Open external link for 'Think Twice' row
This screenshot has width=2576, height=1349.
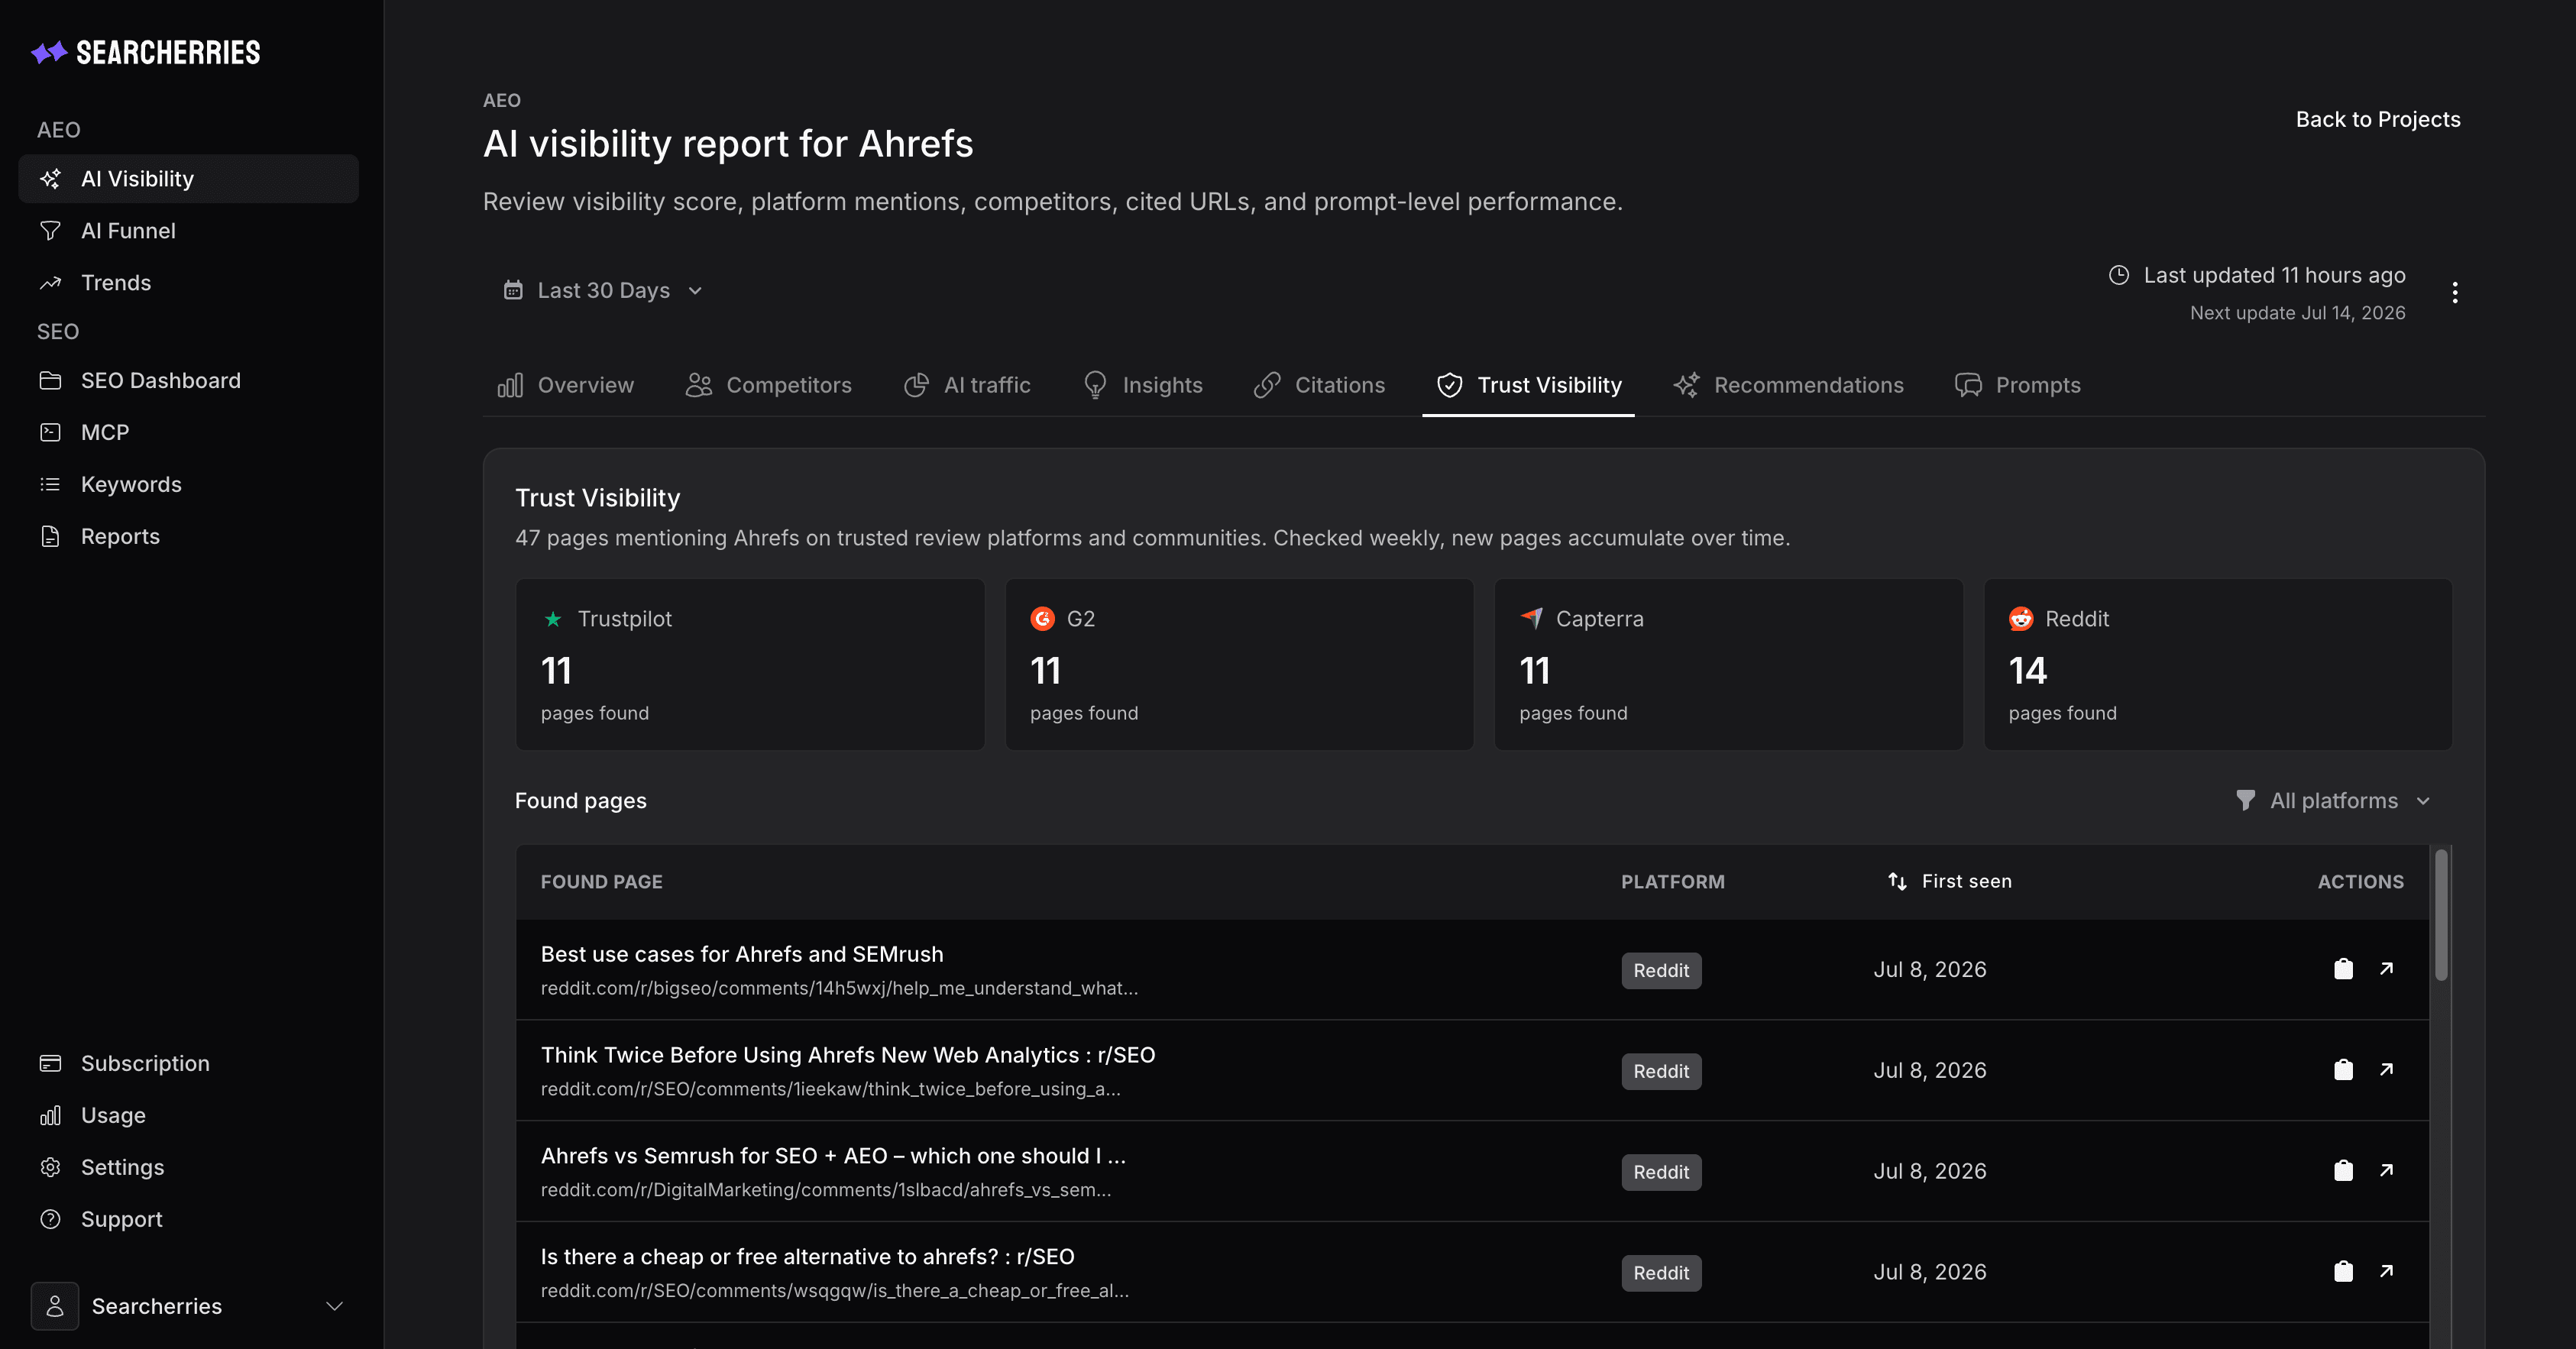[x=2386, y=1070]
